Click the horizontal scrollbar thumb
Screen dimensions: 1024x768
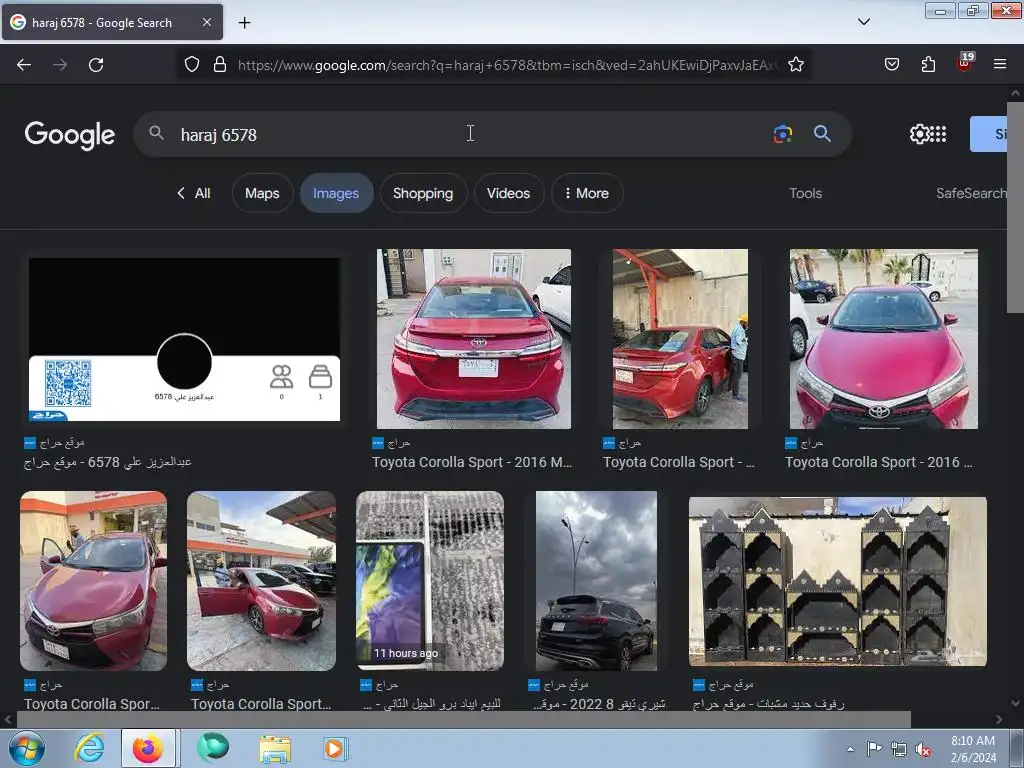463,720
